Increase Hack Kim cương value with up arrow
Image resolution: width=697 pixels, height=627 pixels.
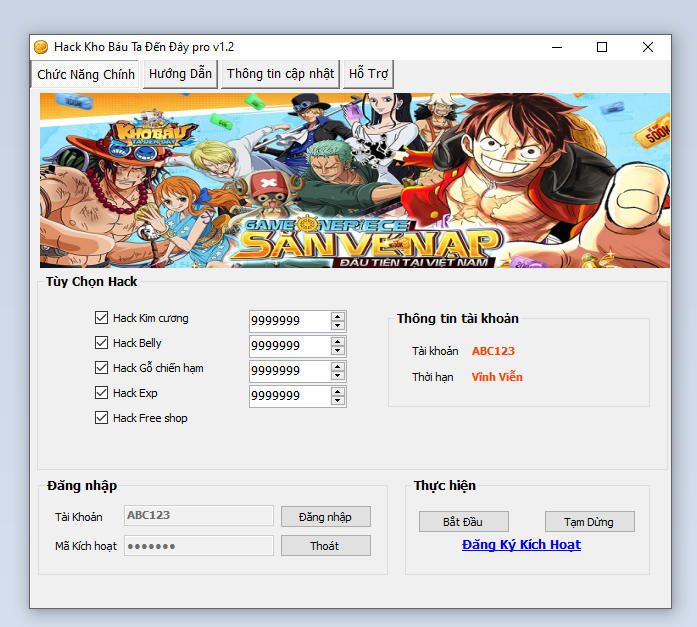click(x=338, y=316)
